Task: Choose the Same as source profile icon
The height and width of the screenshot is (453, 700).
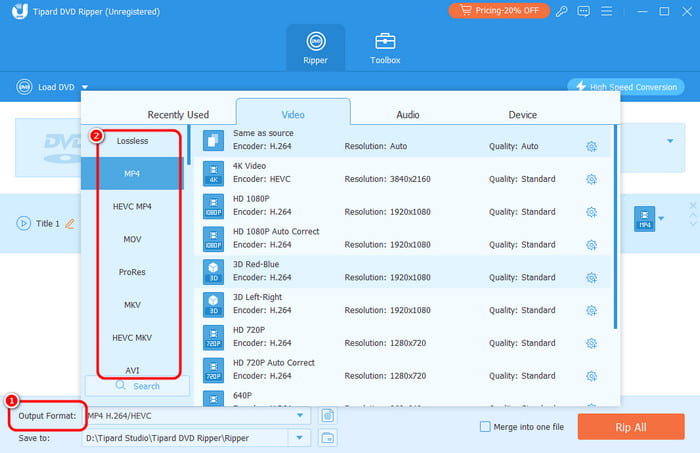Action: coord(213,140)
